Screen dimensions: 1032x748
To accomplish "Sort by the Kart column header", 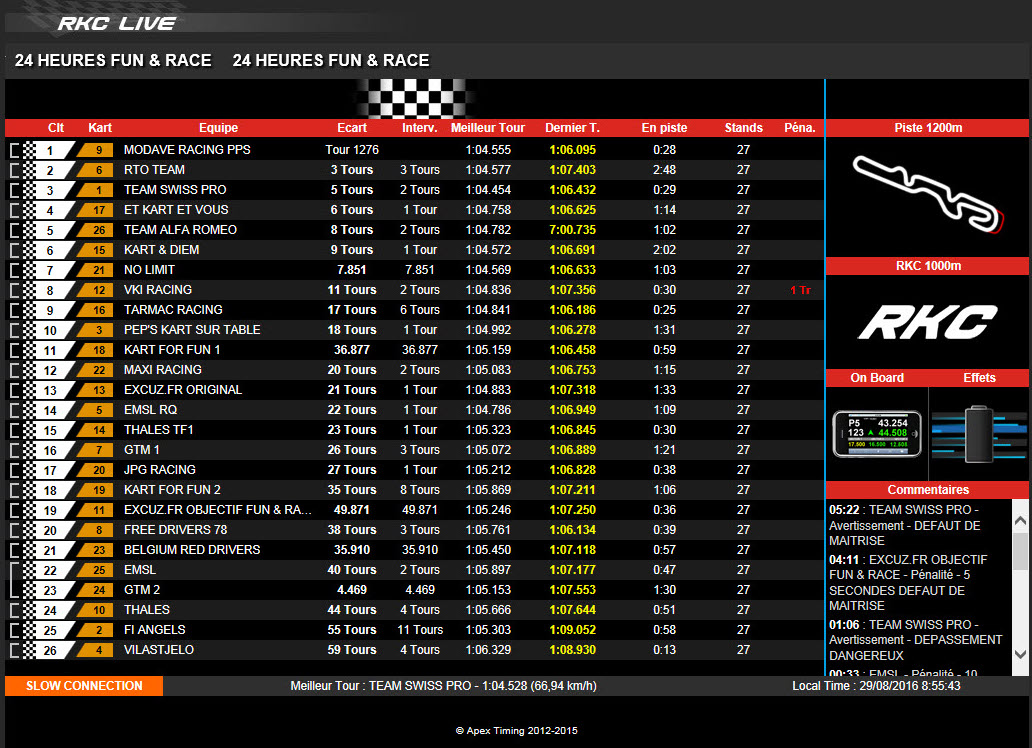I will [x=100, y=128].
